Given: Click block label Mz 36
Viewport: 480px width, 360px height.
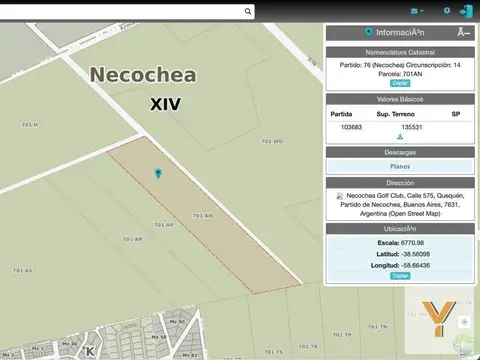Looking at the screenshot, I should (x=70, y=344).
